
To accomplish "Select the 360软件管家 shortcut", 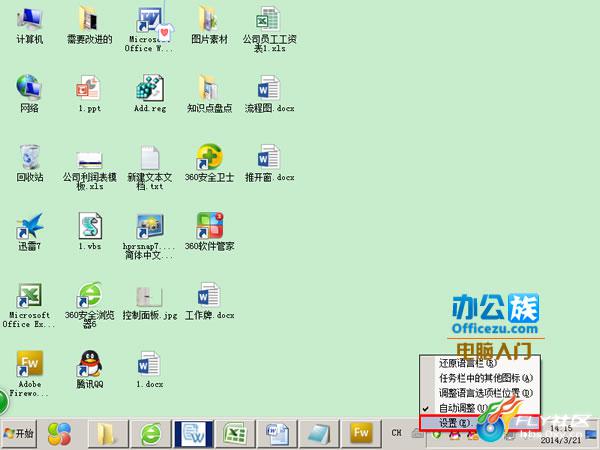I will 209,232.
